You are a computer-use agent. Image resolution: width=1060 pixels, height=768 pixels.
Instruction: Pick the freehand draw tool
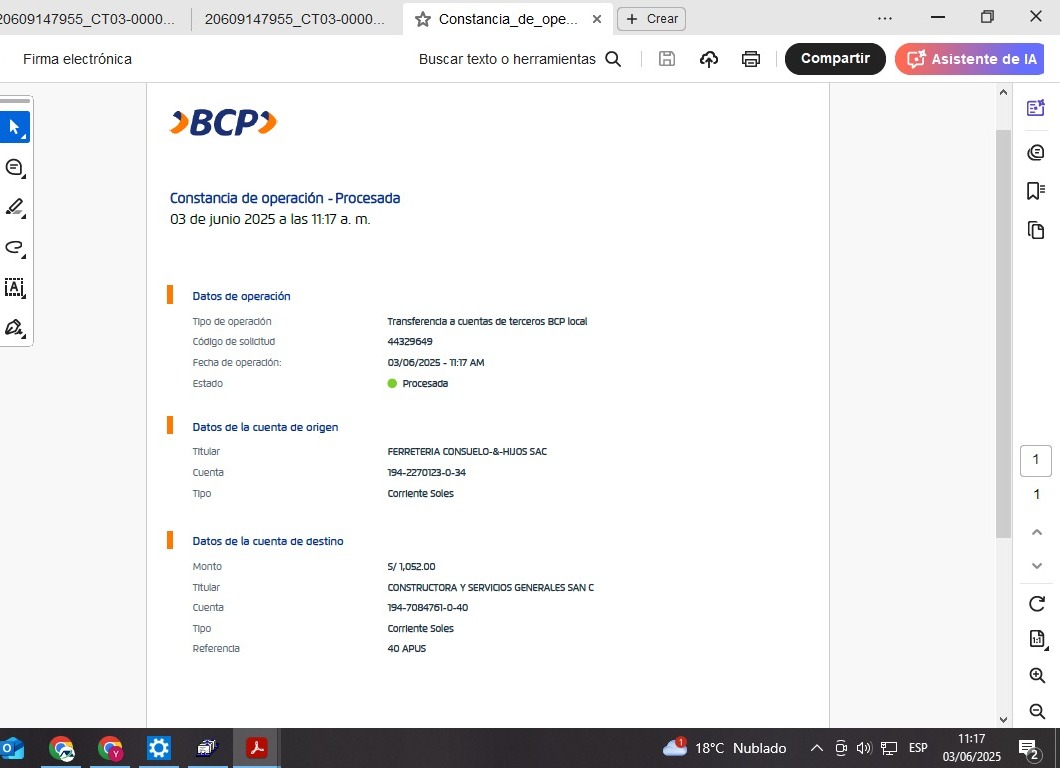point(14,248)
